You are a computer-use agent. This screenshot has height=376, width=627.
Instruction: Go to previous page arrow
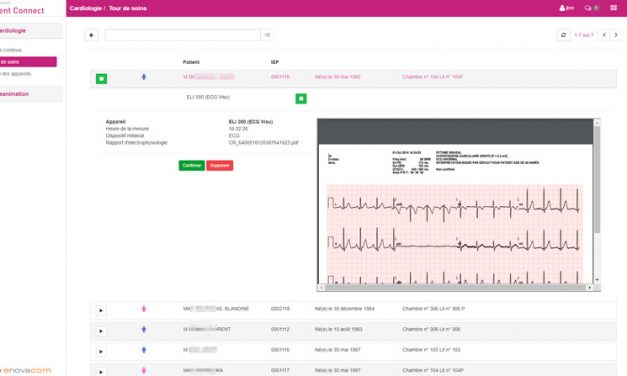604,35
